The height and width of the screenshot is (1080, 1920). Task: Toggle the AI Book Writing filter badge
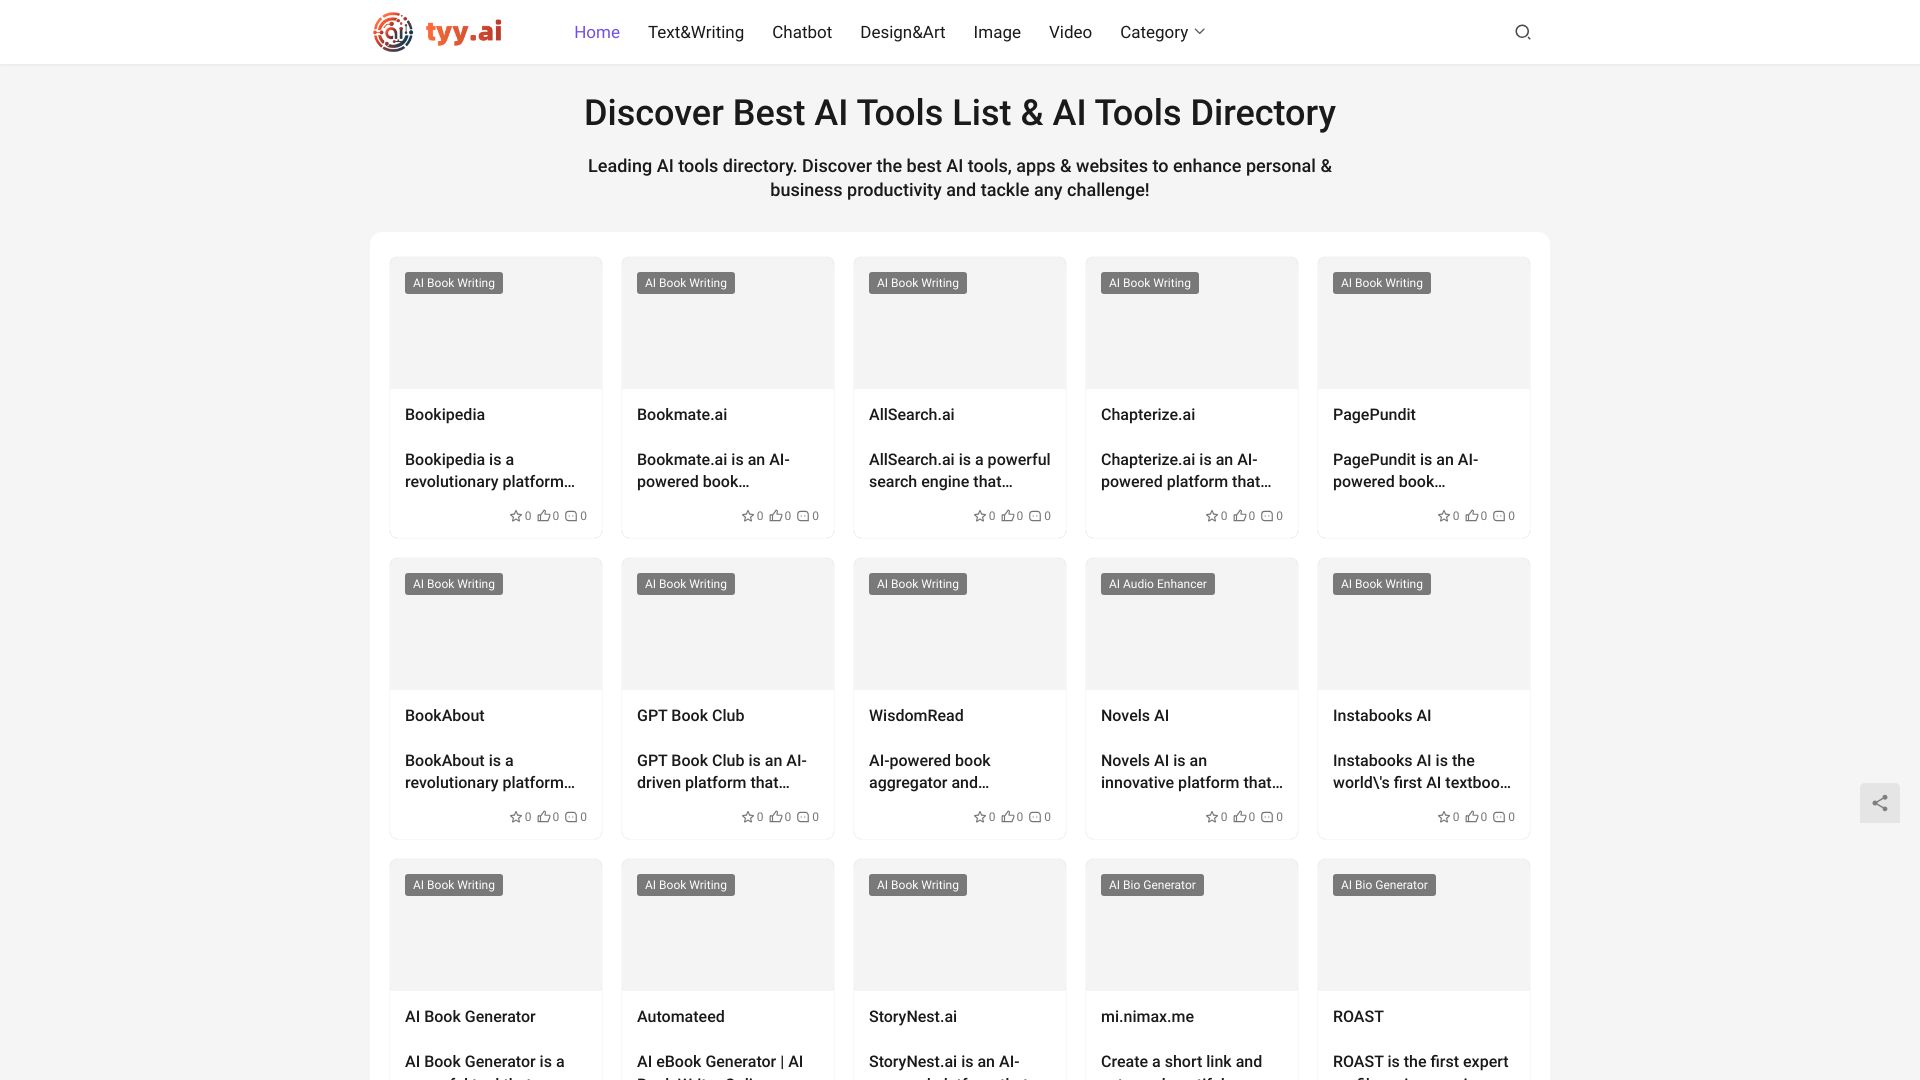[454, 282]
